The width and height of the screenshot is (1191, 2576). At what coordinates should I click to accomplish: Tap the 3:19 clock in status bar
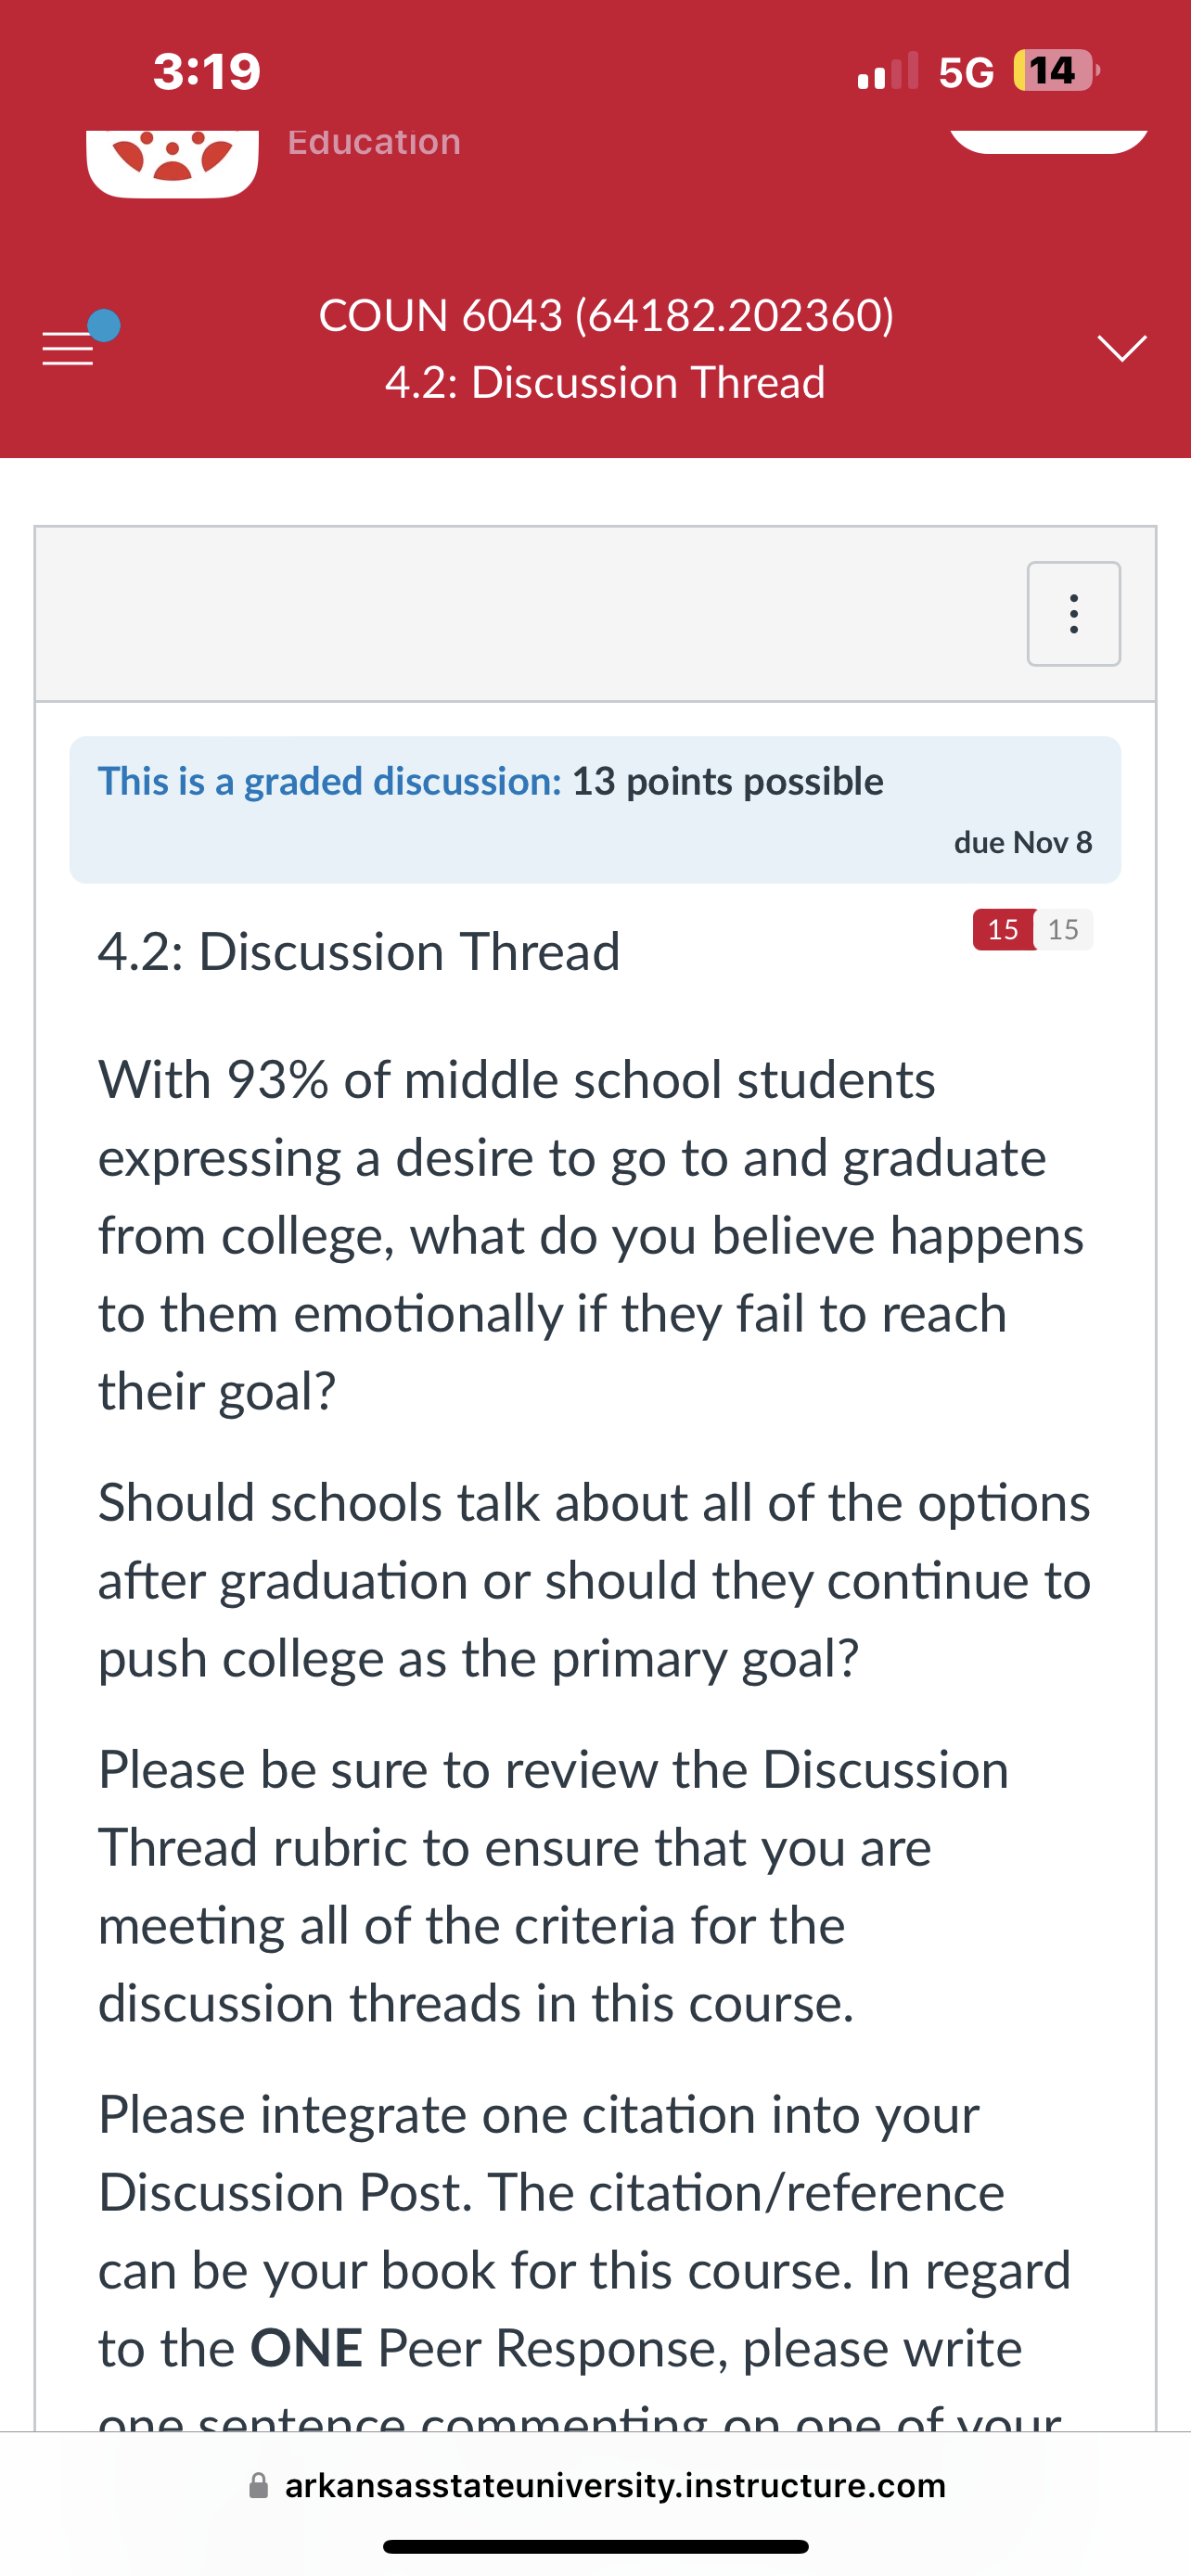click(207, 71)
